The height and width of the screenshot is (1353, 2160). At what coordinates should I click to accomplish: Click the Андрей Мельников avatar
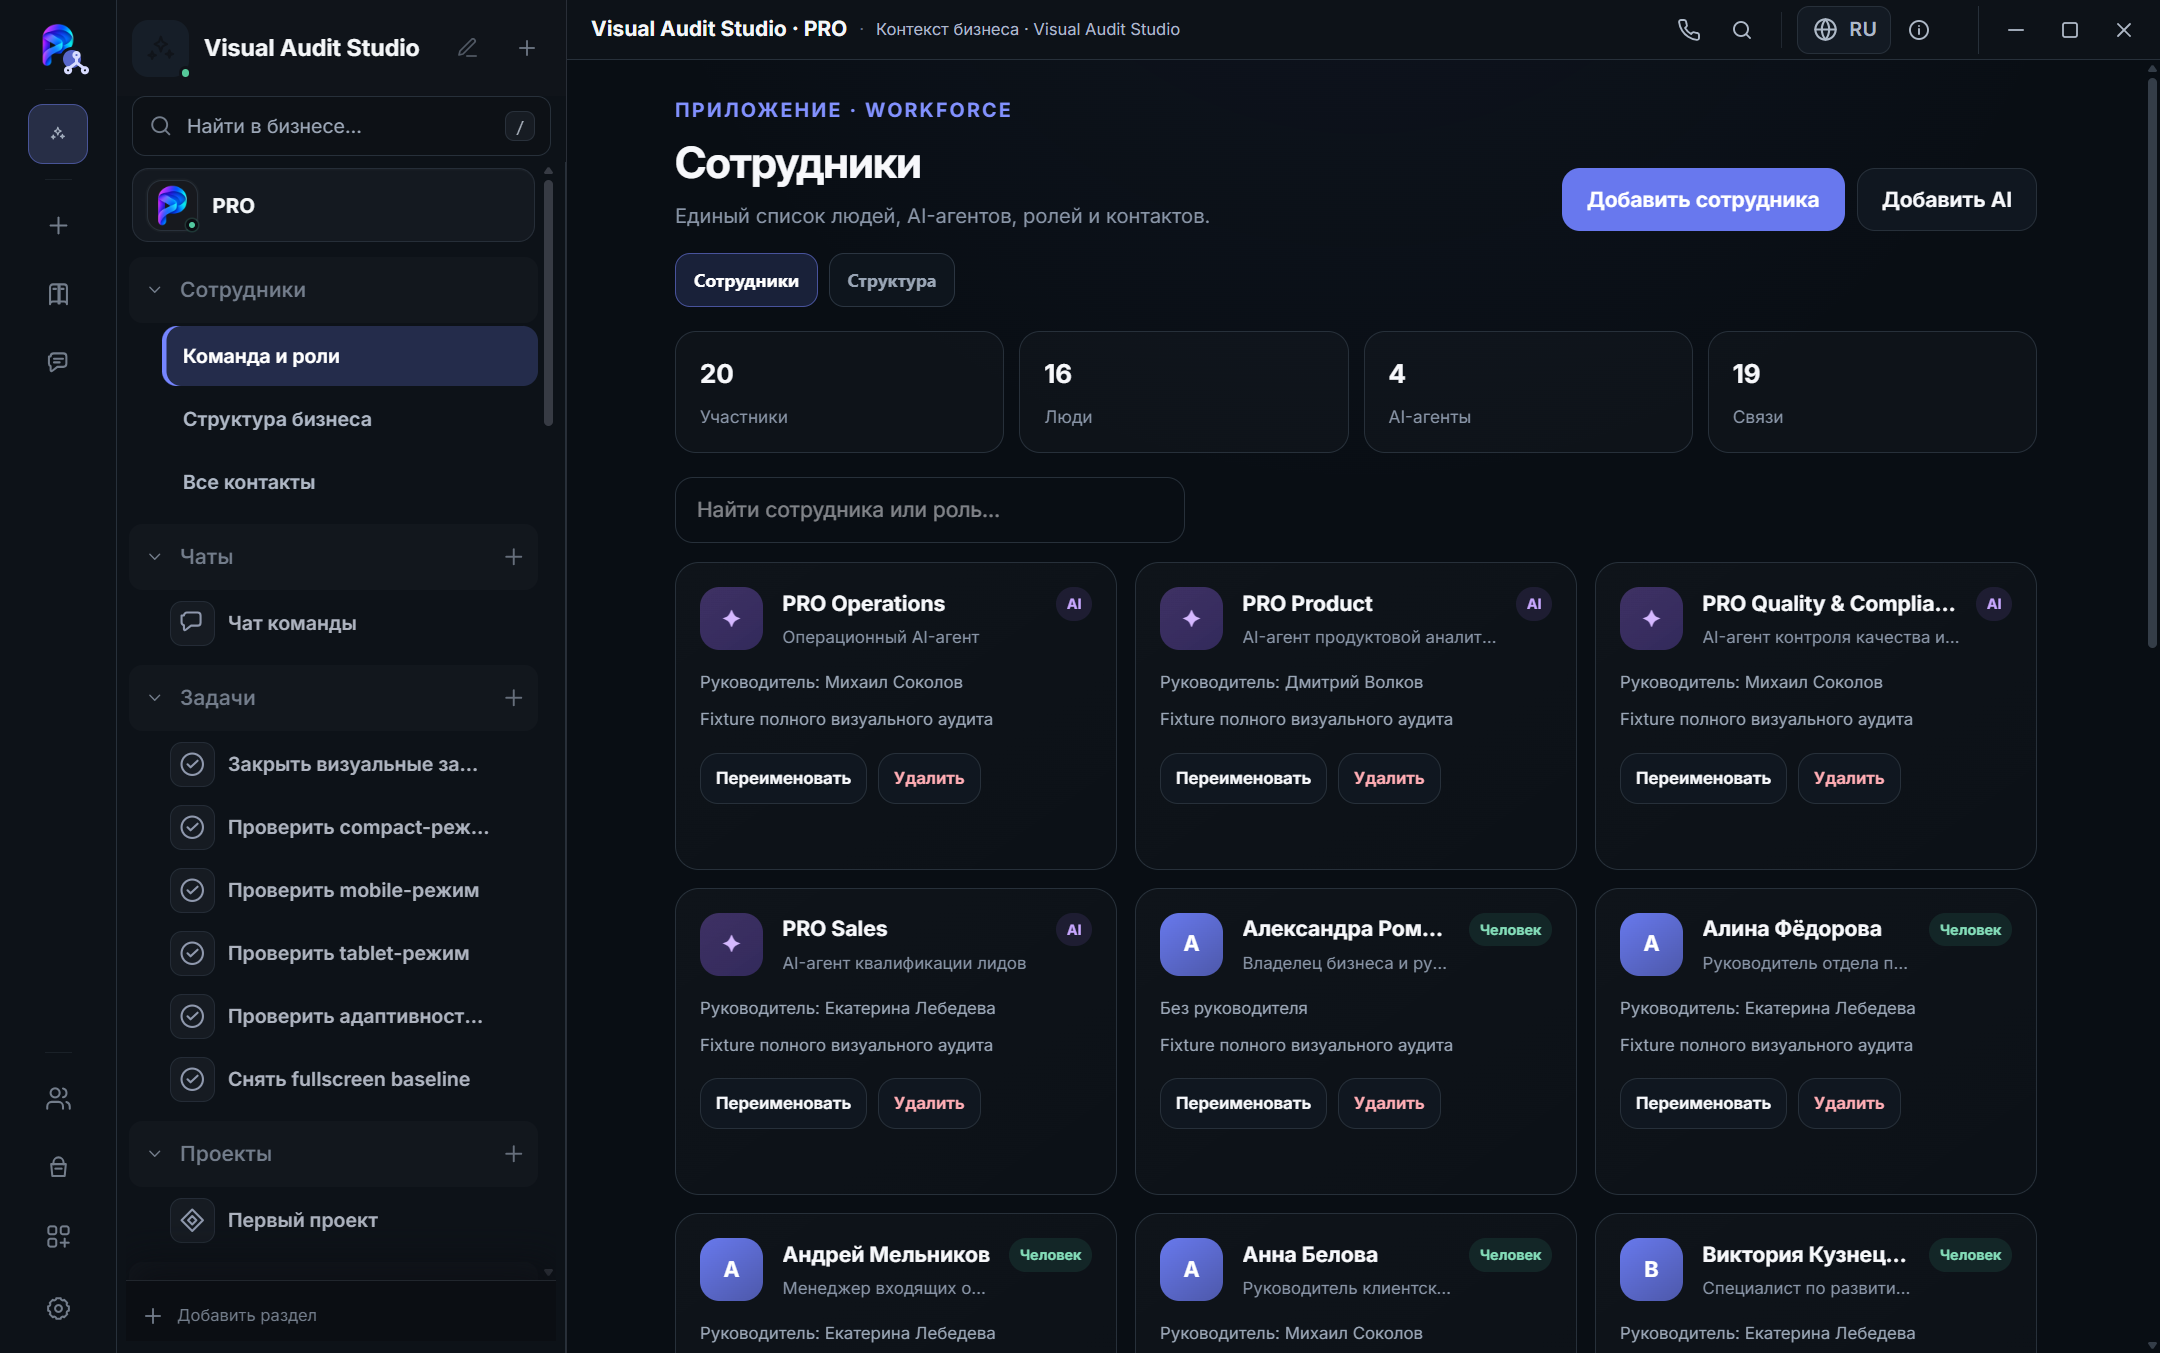[731, 1269]
